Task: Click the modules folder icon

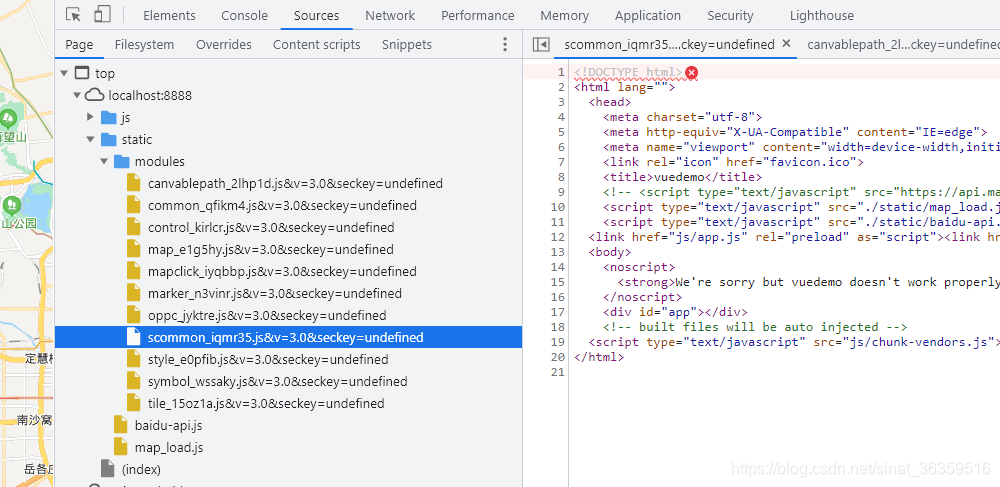Action: [121, 161]
